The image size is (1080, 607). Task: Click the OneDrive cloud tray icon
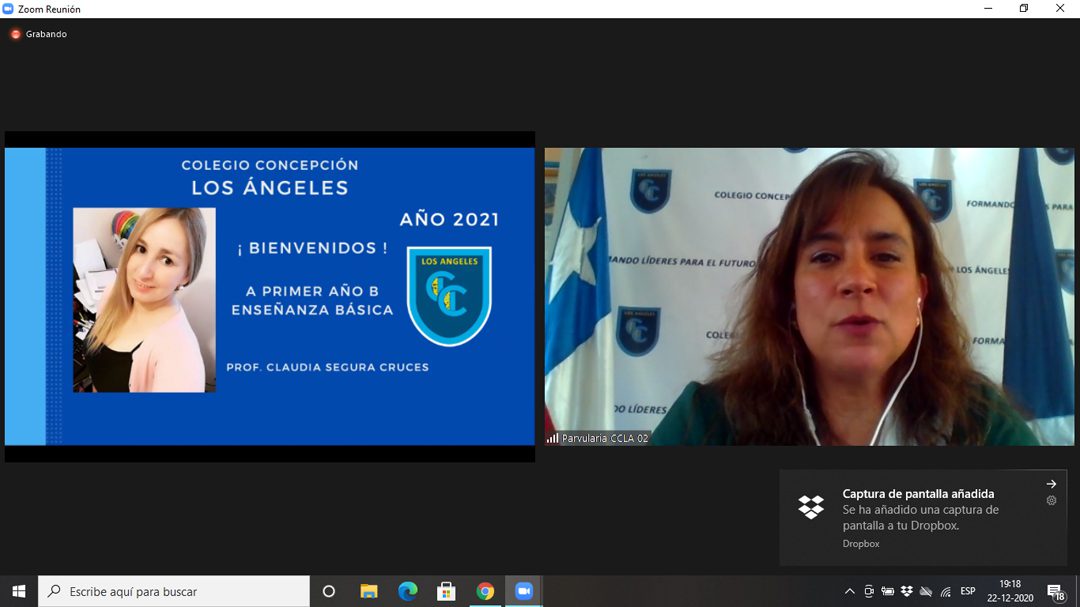tap(926, 591)
